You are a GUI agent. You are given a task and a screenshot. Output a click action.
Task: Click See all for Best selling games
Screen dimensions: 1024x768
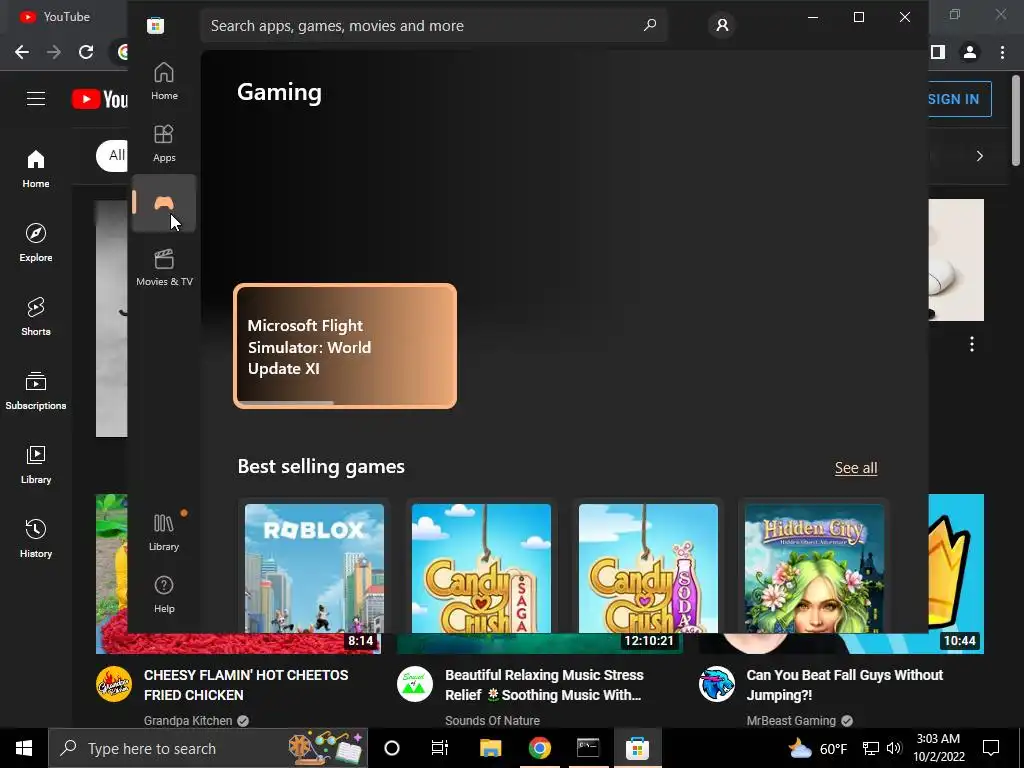click(x=856, y=468)
